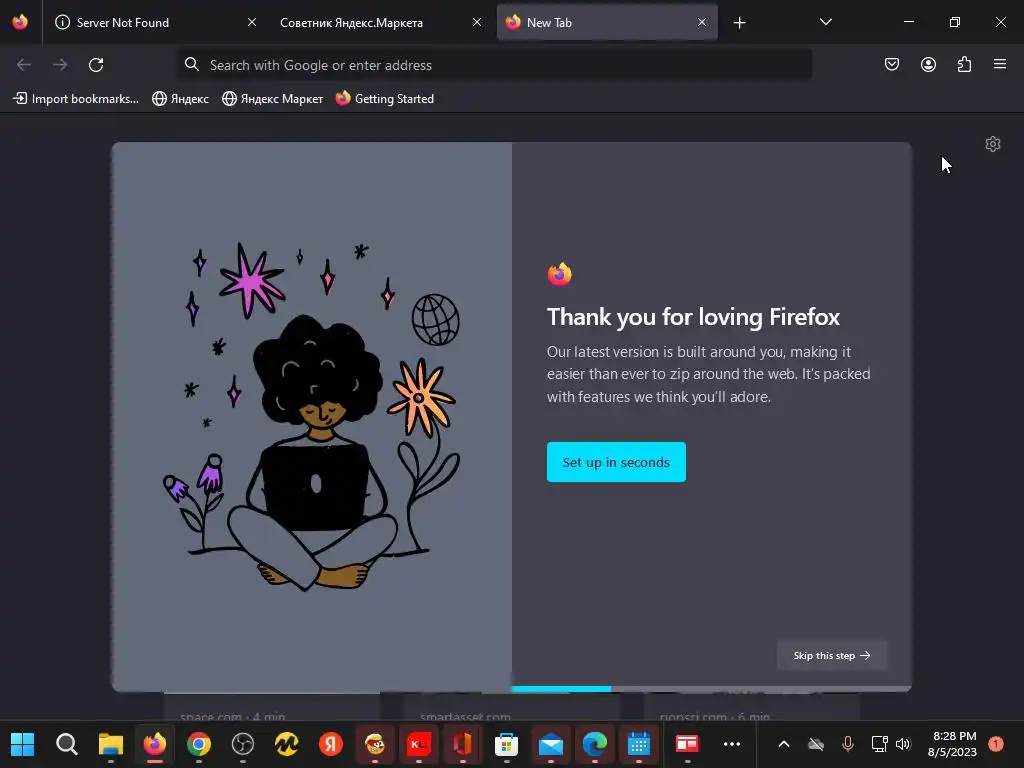The image size is (1024, 768).
Task: Launch Google Chrome from taskbar
Action: 199,744
